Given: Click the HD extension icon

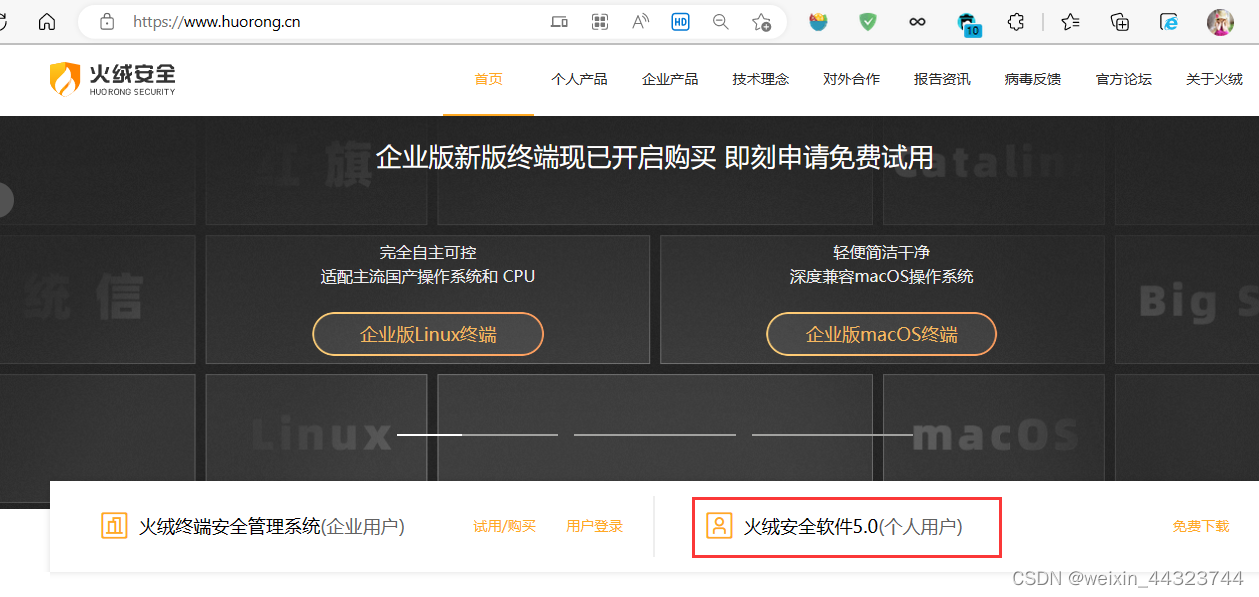Looking at the screenshot, I should click(680, 21).
